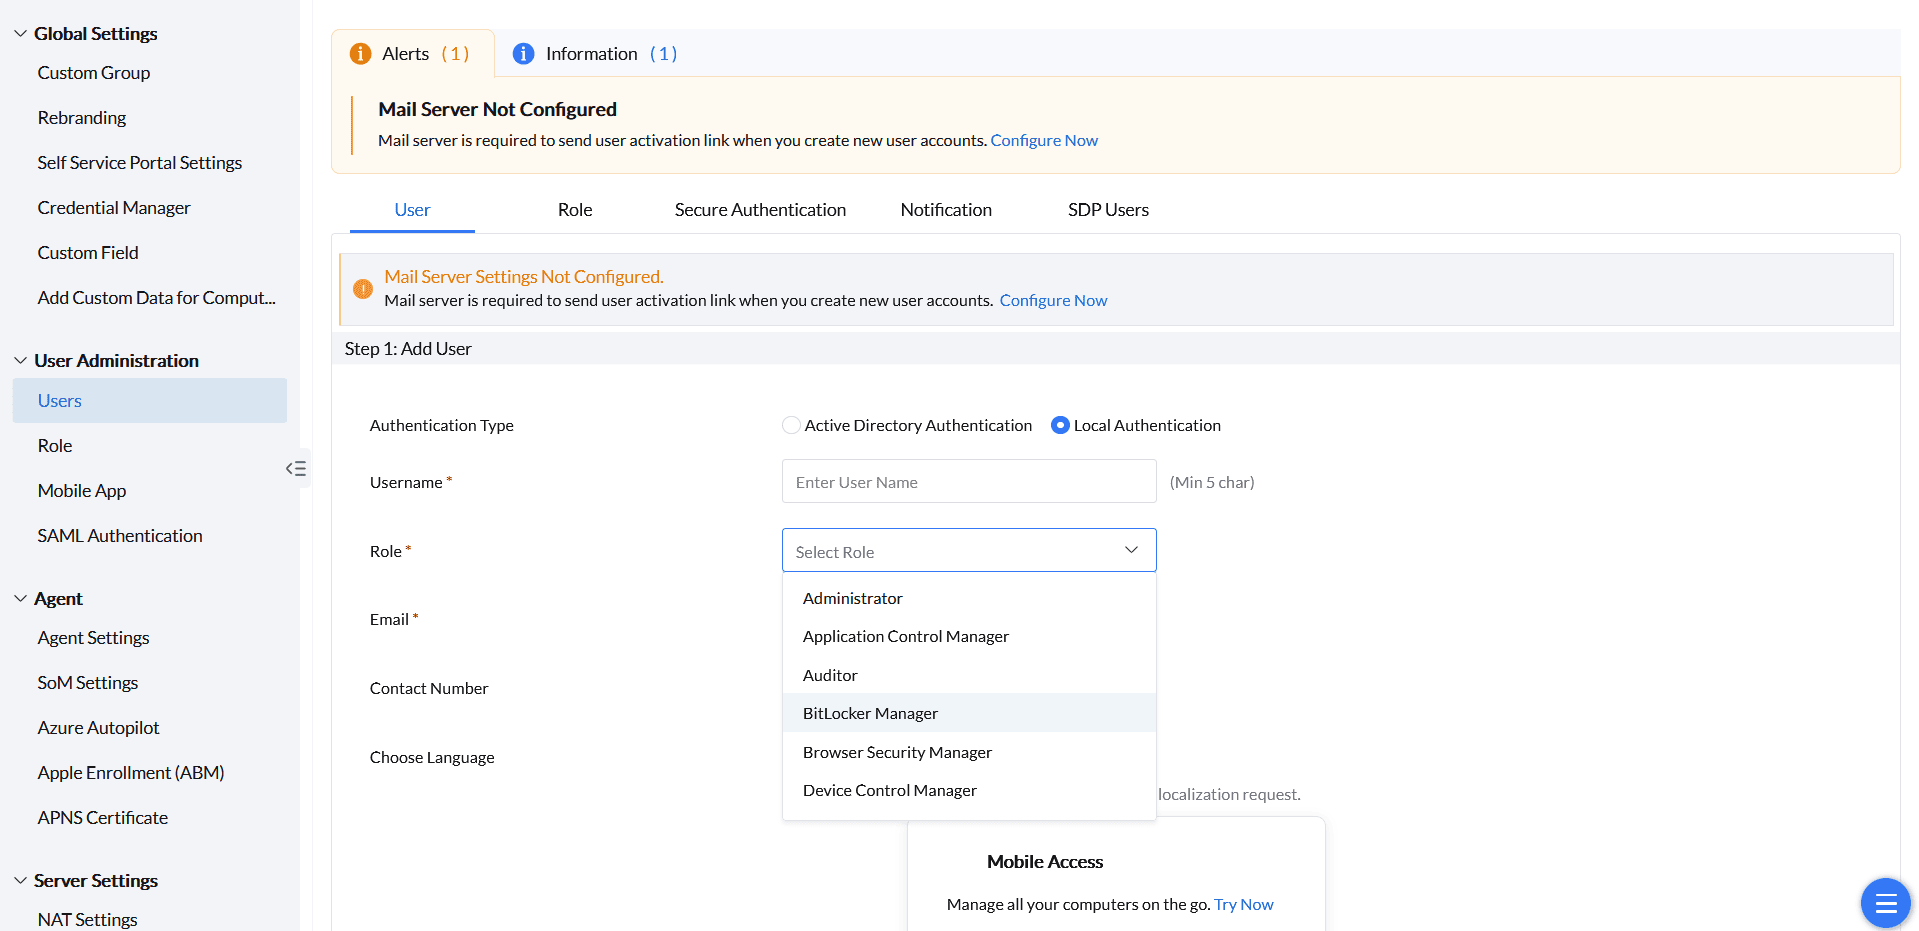1919x931 pixels.
Task: Collapse the User Administration section
Action: 20,361
